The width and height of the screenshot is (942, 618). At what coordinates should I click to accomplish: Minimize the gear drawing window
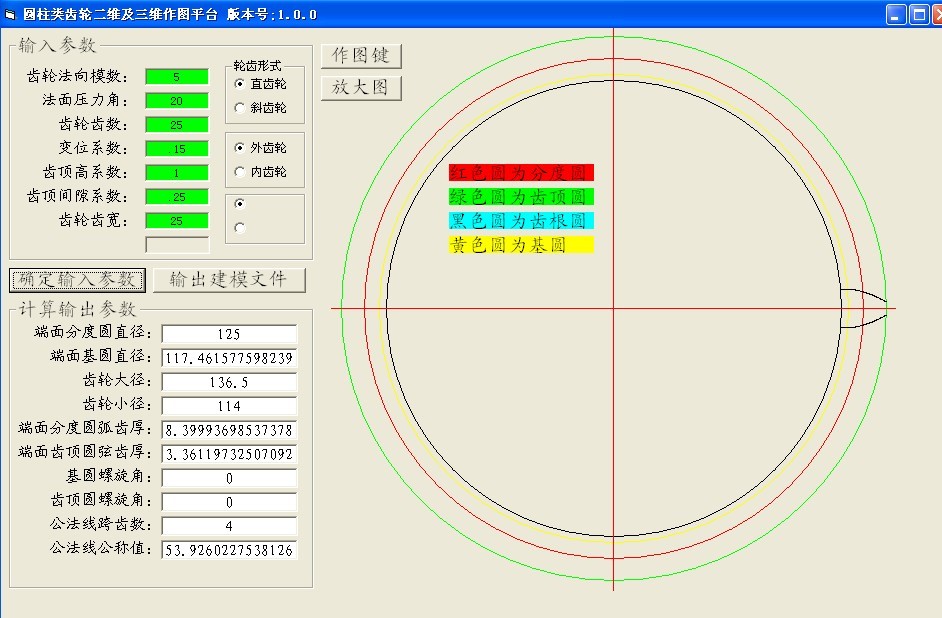tap(895, 14)
